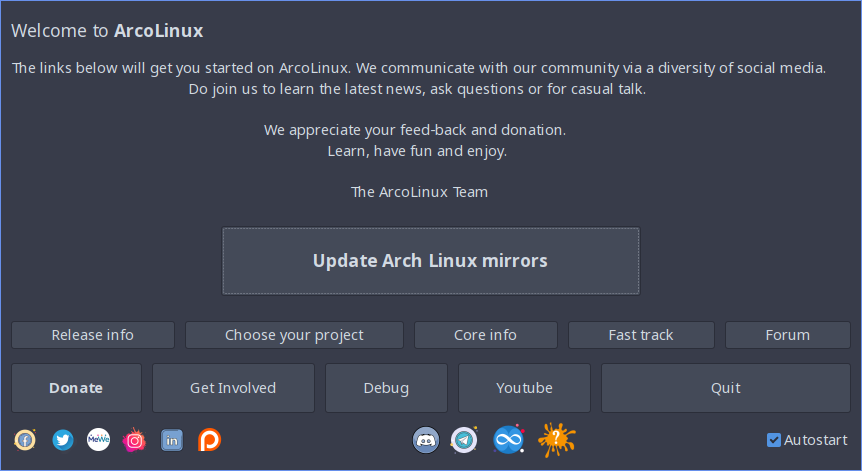The image size is (862, 471).
Task: Visit the Forum button
Action: point(788,335)
